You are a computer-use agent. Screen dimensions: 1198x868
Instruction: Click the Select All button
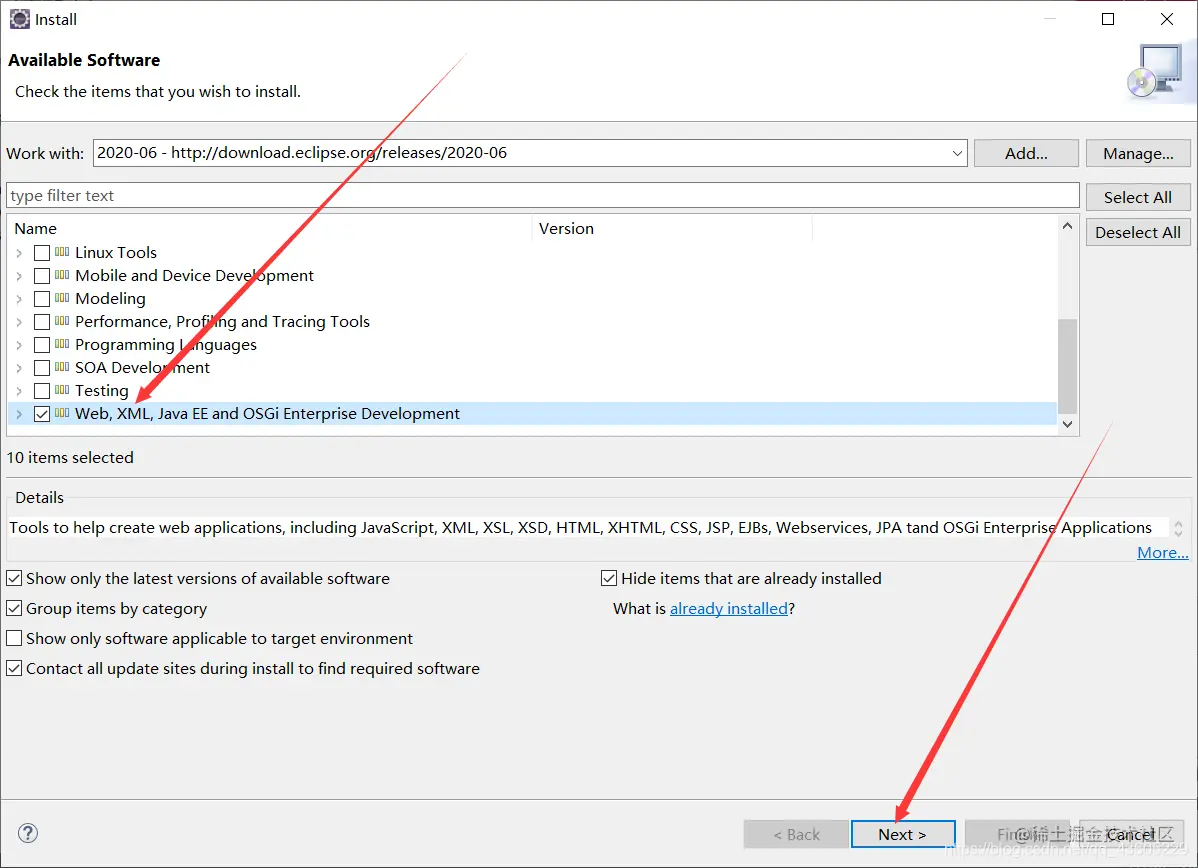(x=1138, y=197)
